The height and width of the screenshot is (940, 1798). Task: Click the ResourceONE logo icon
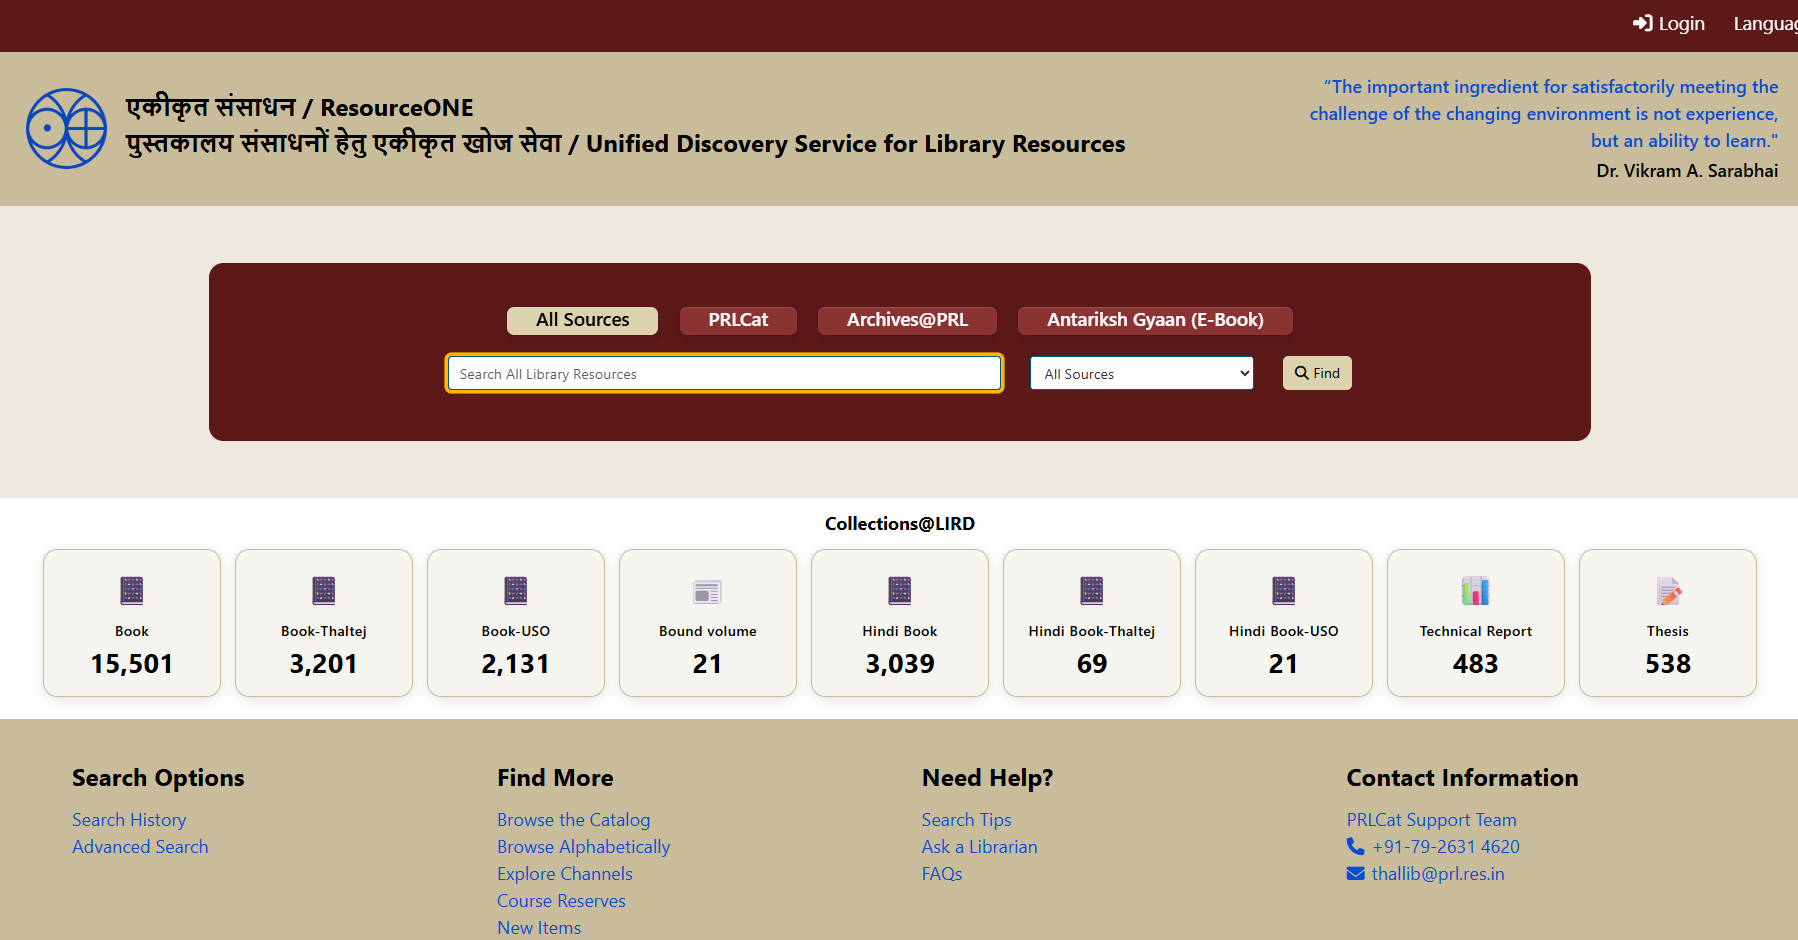[x=66, y=129]
